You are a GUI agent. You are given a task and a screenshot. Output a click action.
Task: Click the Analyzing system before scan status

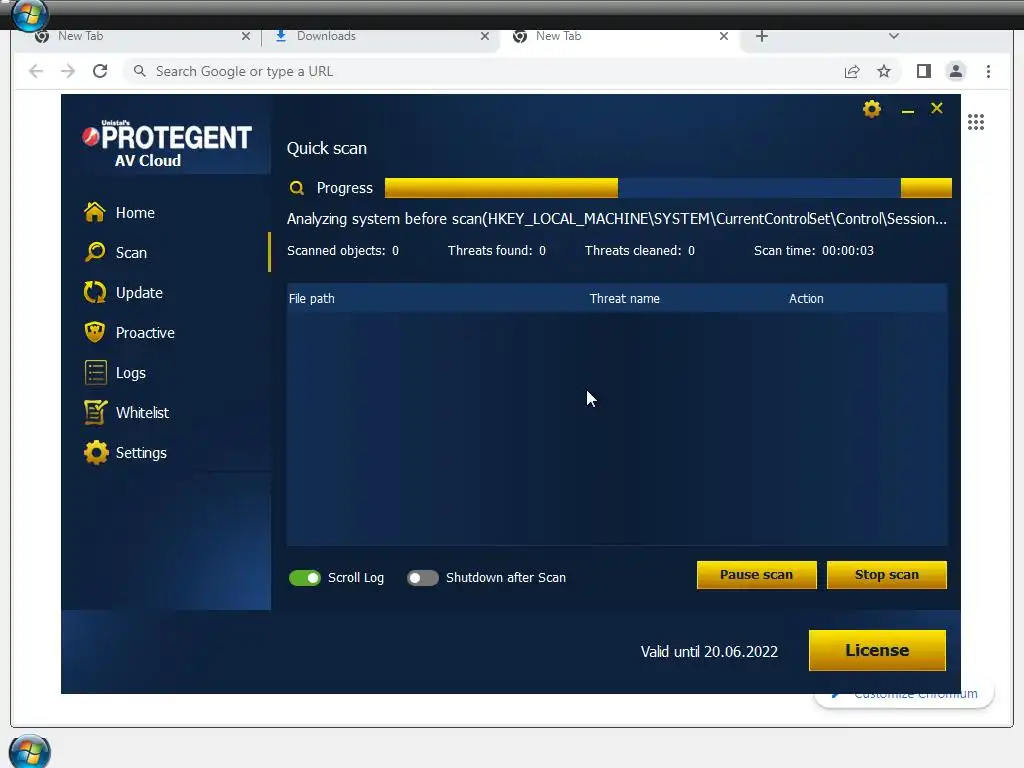click(x=616, y=219)
